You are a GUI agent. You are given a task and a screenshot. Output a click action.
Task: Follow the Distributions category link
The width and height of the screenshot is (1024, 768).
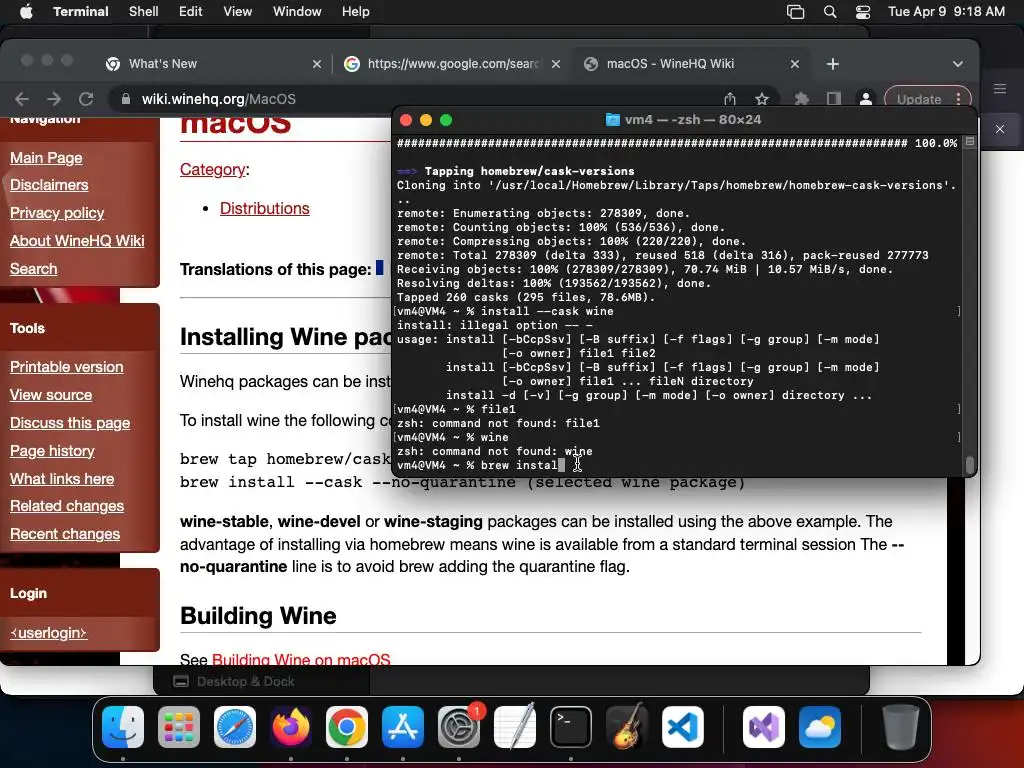(x=264, y=208)
